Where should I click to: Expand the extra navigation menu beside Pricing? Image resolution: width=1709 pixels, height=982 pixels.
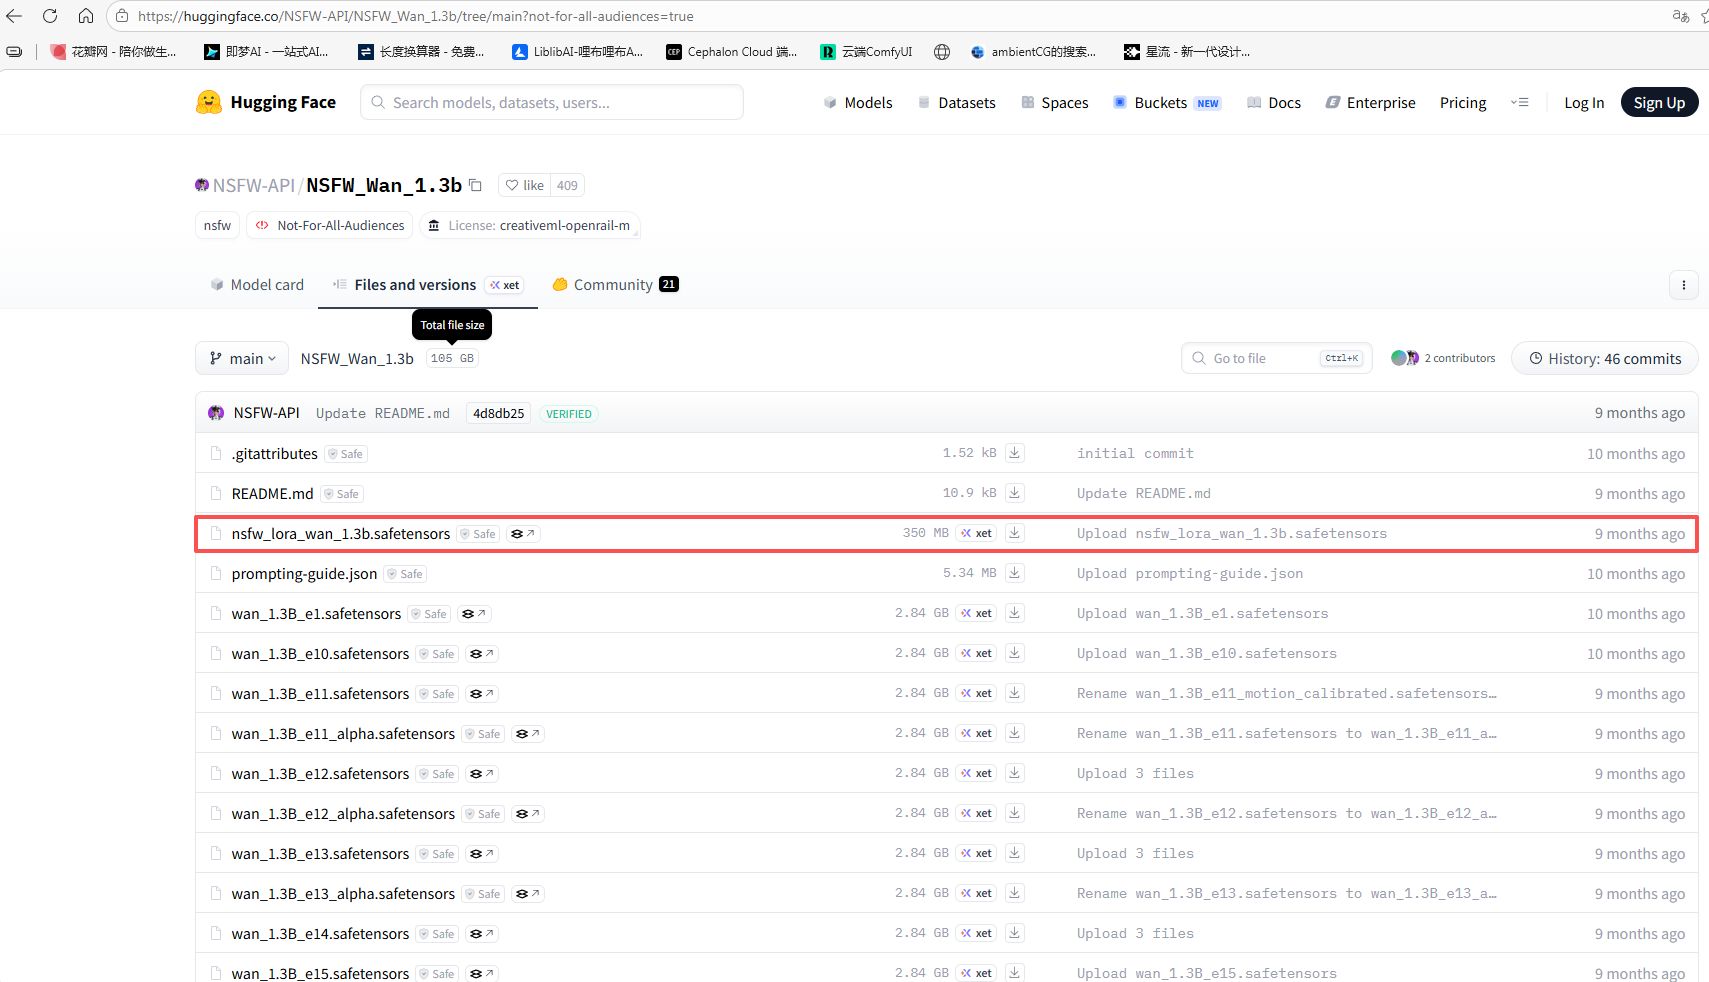coord(1520,102)
